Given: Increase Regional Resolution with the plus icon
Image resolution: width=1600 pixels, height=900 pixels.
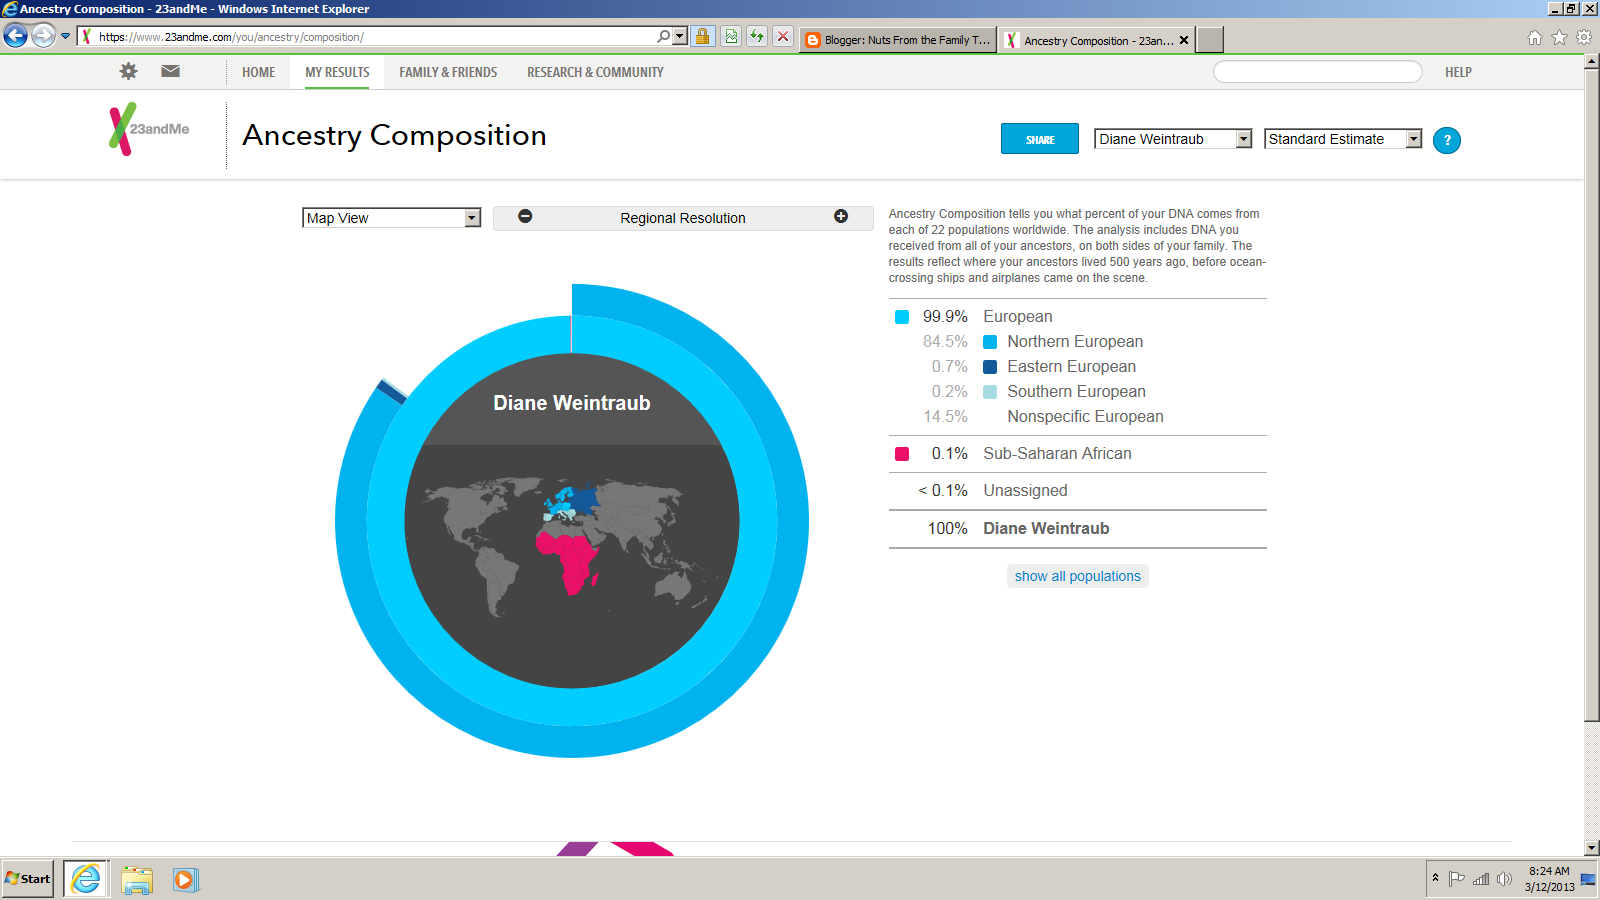Looking at the screenshot, I should click(841, 217).
